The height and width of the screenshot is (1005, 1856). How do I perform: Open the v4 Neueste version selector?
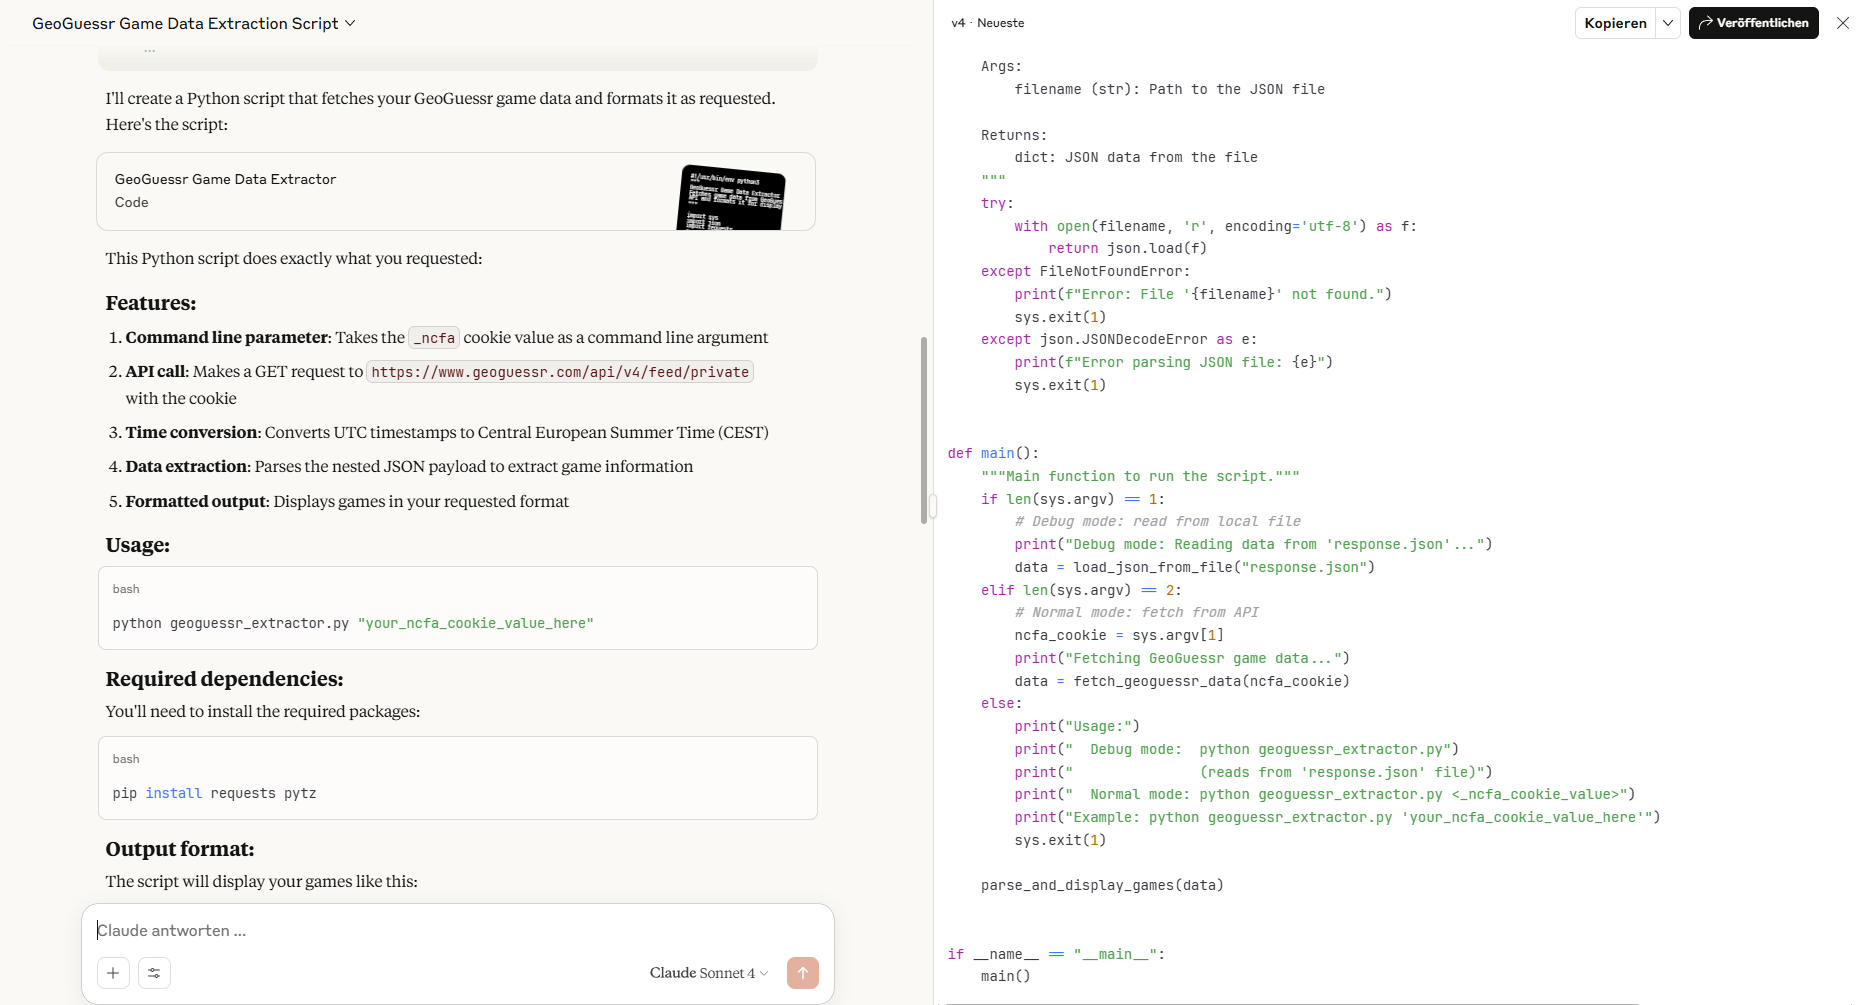pos(987,23)
